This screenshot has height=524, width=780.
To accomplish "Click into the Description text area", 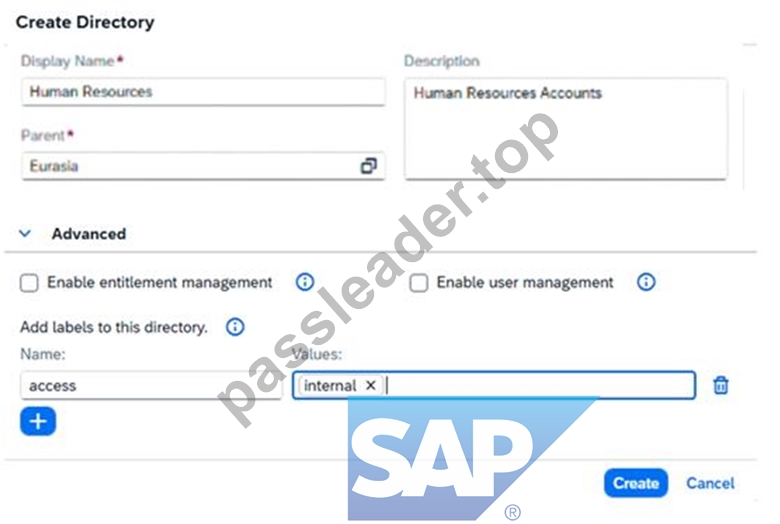I will [x=566, y=128].
